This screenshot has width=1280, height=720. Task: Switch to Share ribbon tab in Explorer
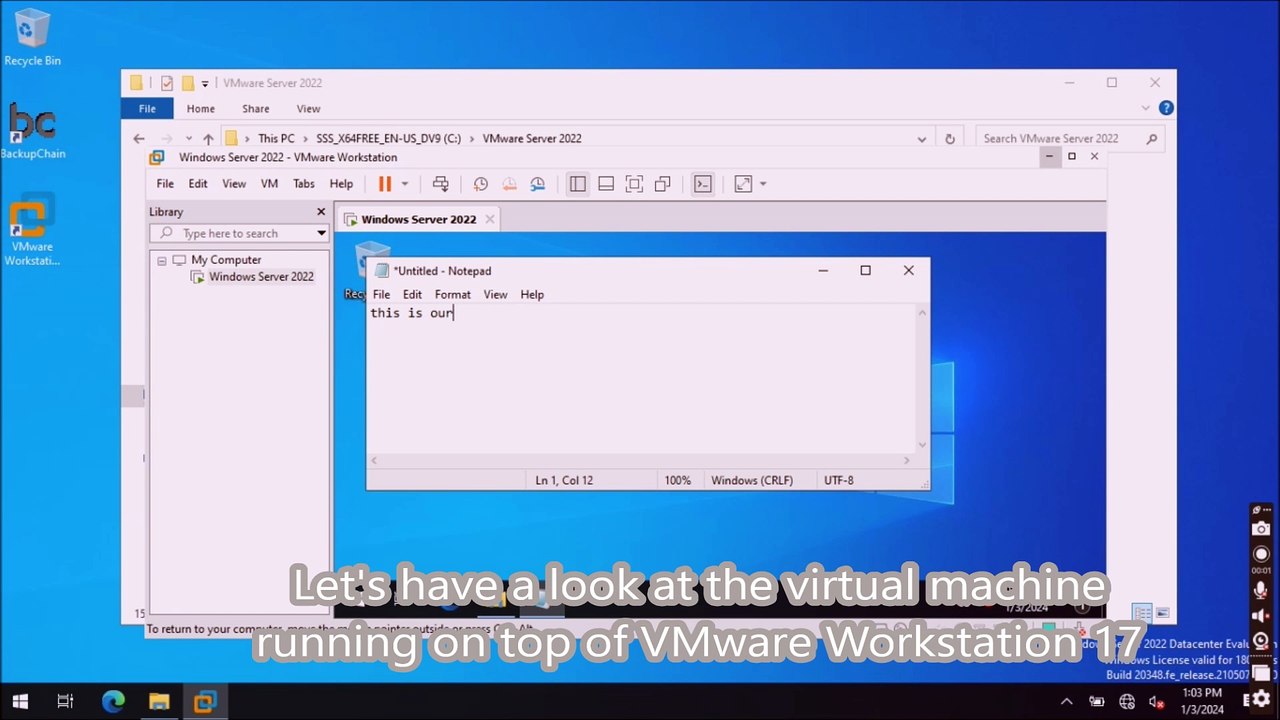[255, 109]
